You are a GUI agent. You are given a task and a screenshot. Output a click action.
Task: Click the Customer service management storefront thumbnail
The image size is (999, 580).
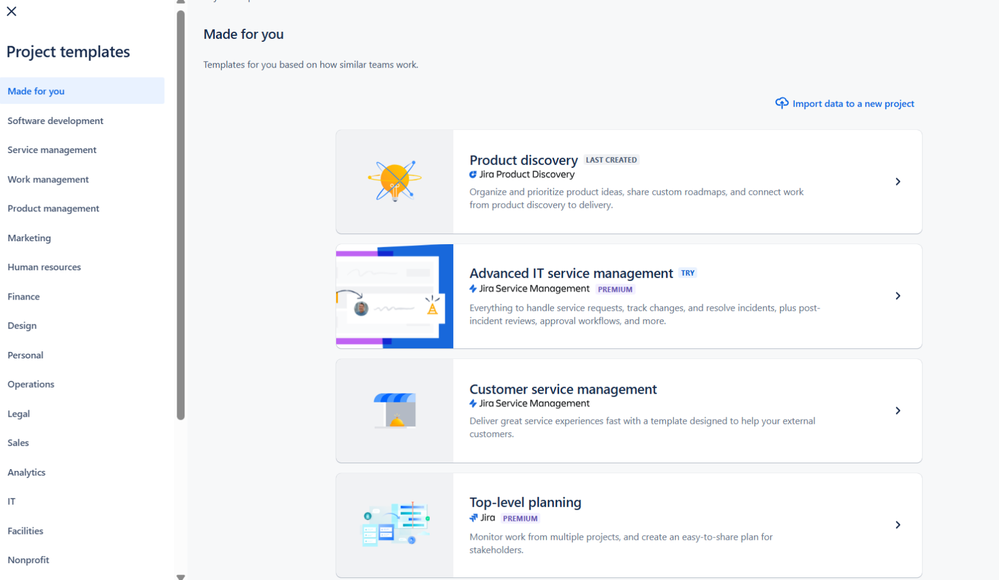coord(395,410)
